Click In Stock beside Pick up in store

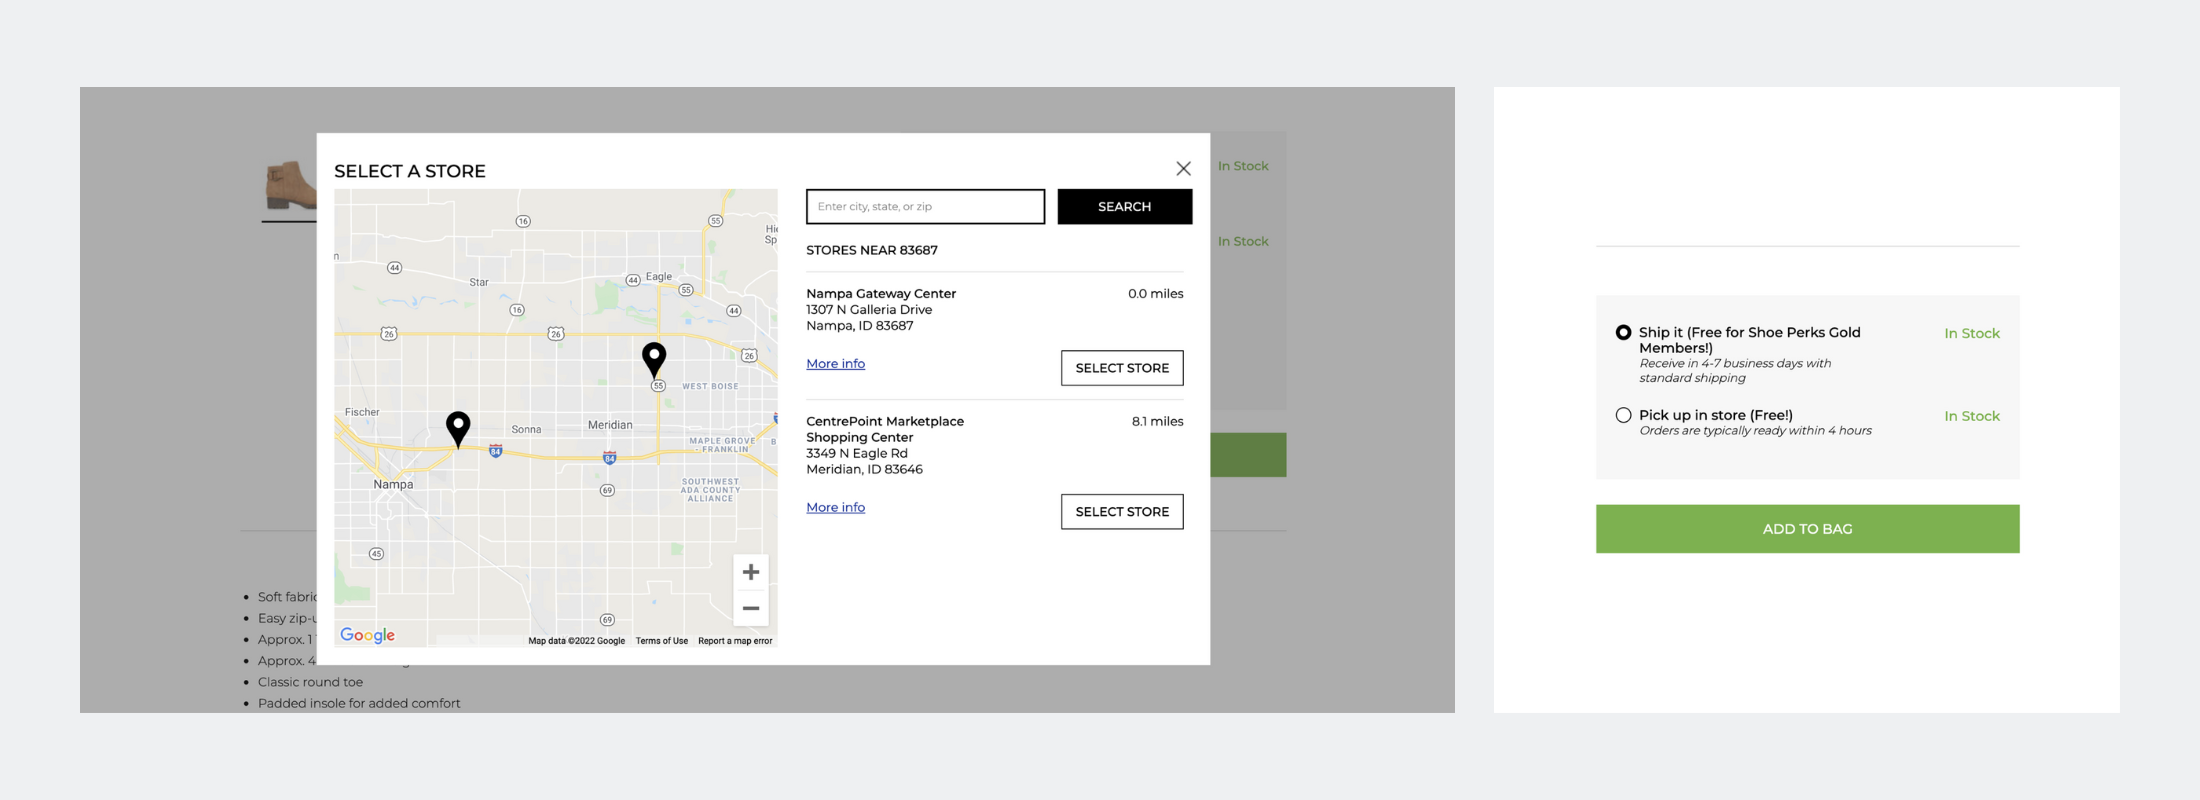pyautogui.click(x=1972, y=417)
